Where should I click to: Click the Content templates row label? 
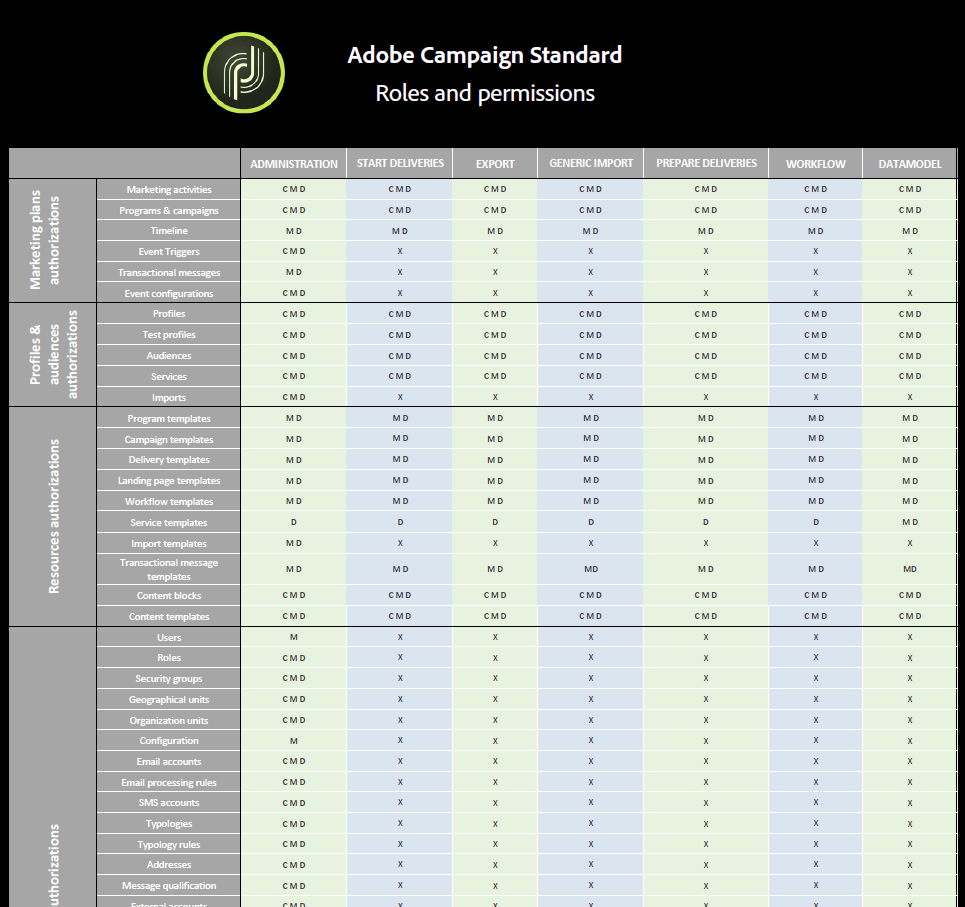[x=169, y=617]
